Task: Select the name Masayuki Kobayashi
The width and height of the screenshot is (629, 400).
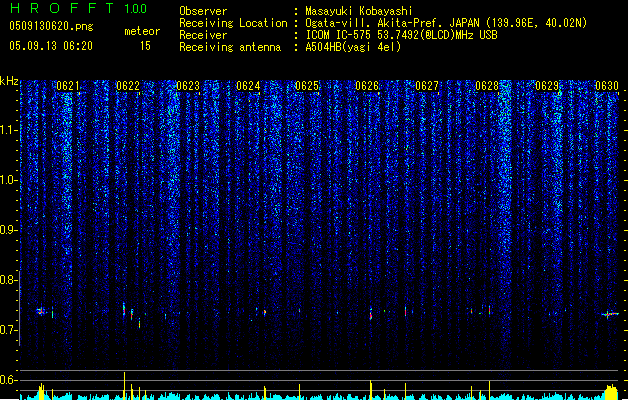Action: (x=359, y=11)
